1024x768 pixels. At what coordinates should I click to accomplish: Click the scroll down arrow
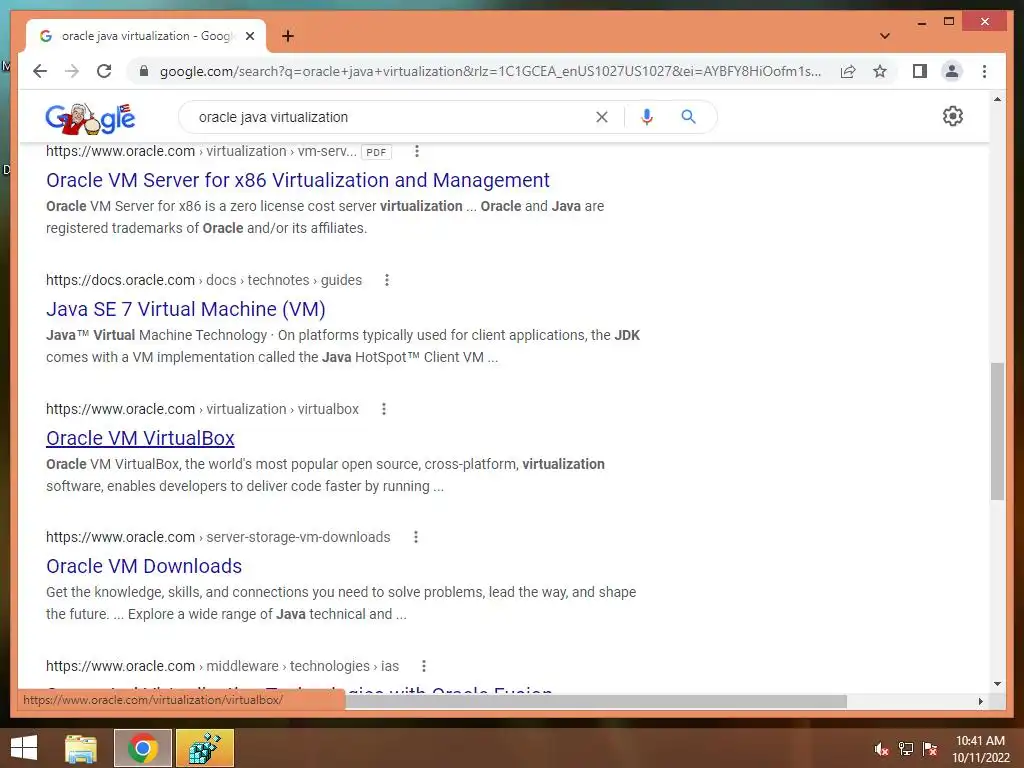tap(997, 684)
